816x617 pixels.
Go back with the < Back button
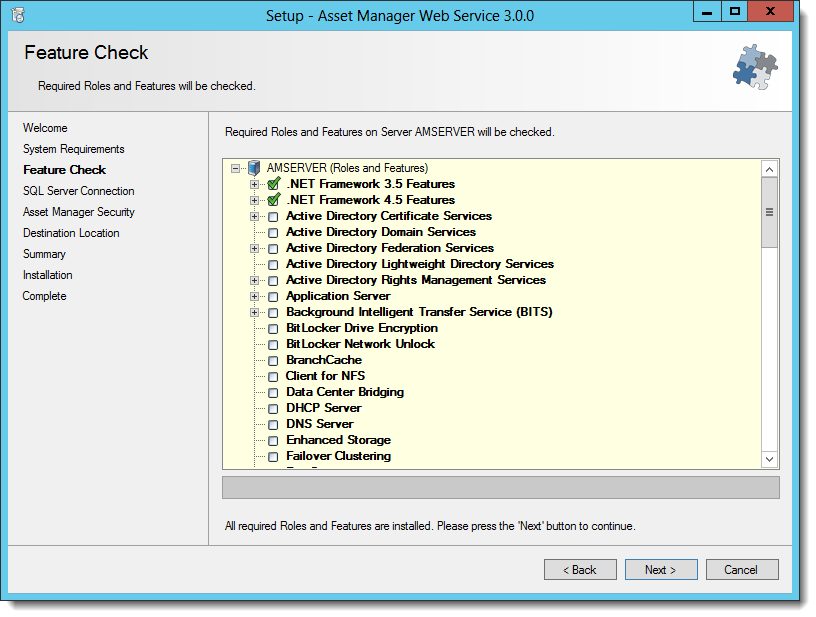coord(580,570)
